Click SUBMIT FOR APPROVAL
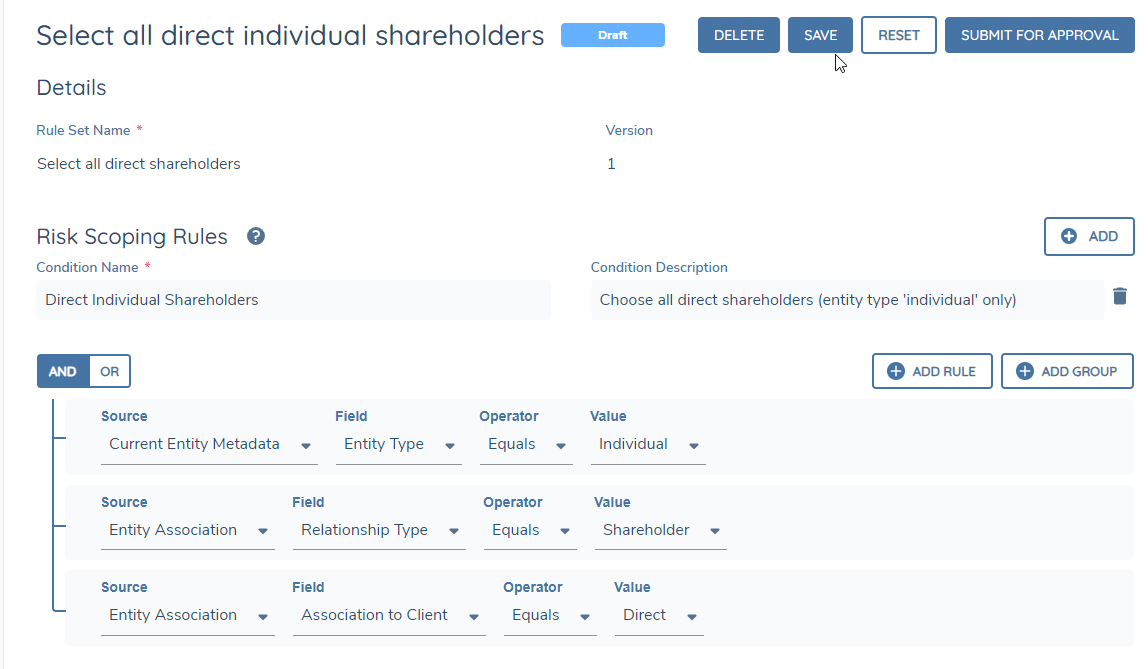 point(1039,35)
